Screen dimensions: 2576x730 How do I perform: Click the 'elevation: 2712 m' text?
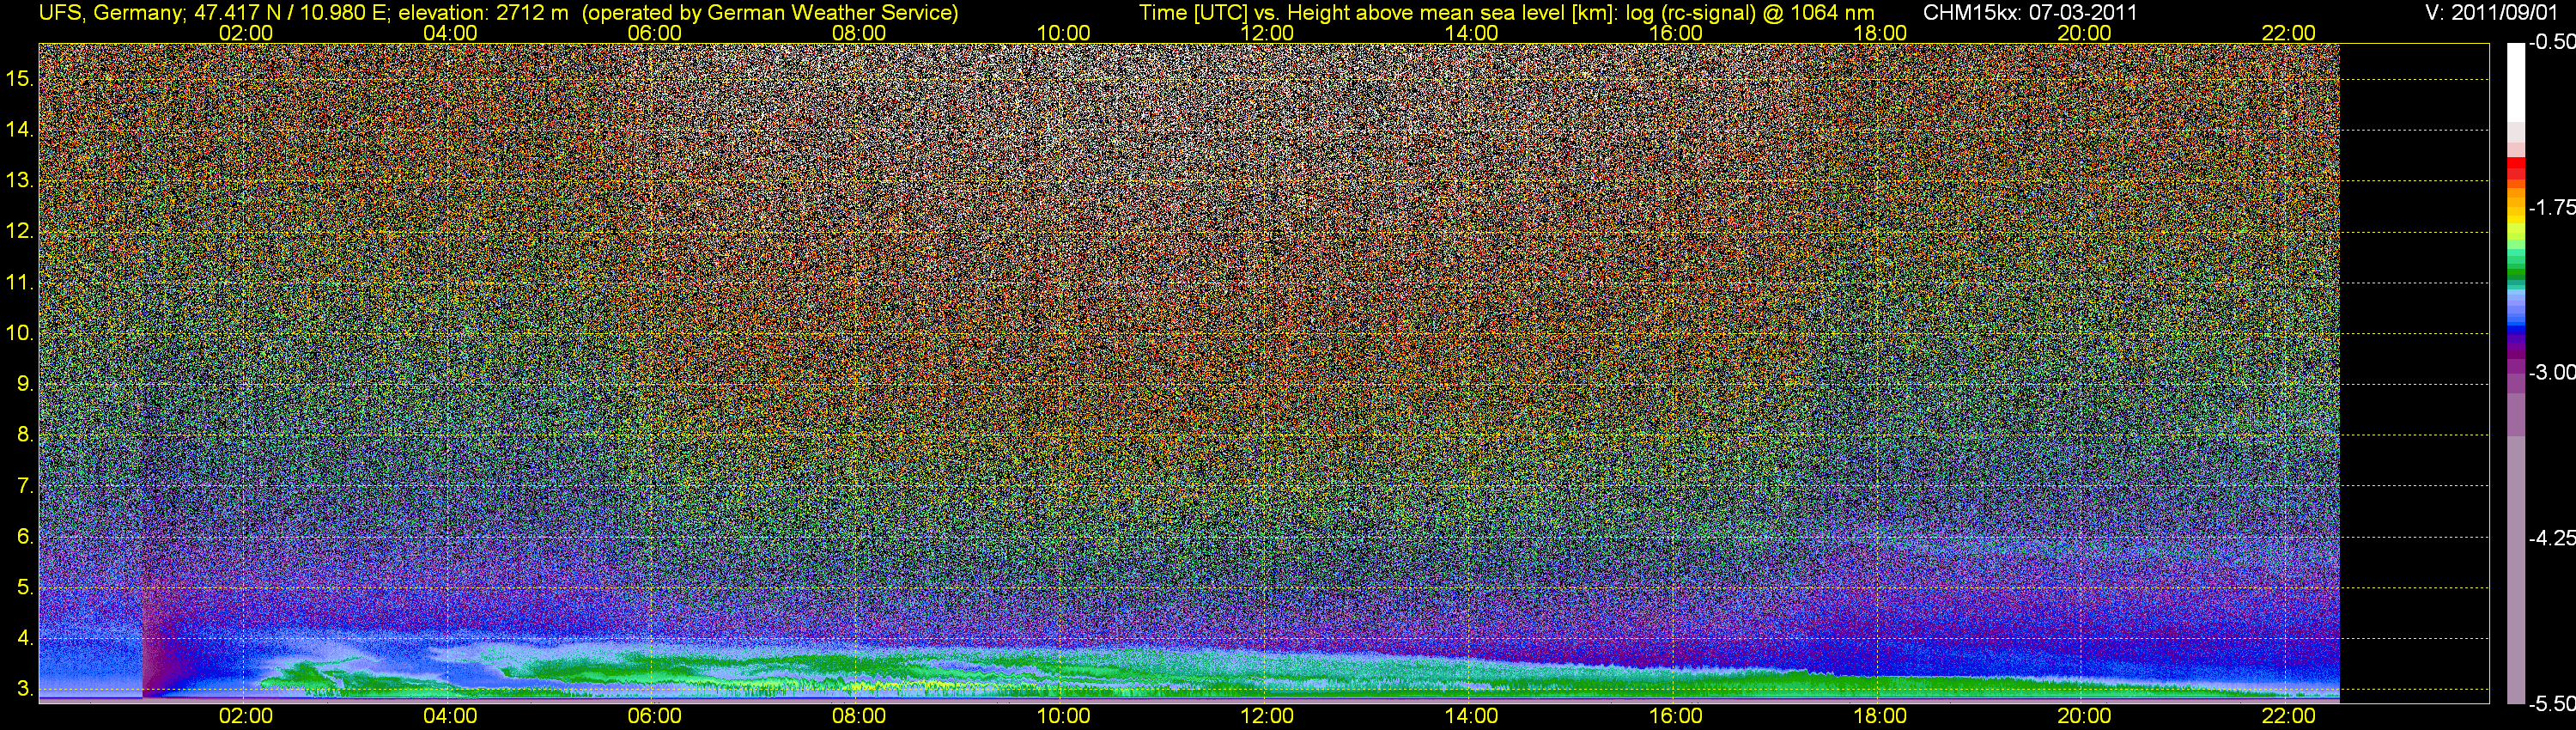pyautogui.click(x=483, y=13)
